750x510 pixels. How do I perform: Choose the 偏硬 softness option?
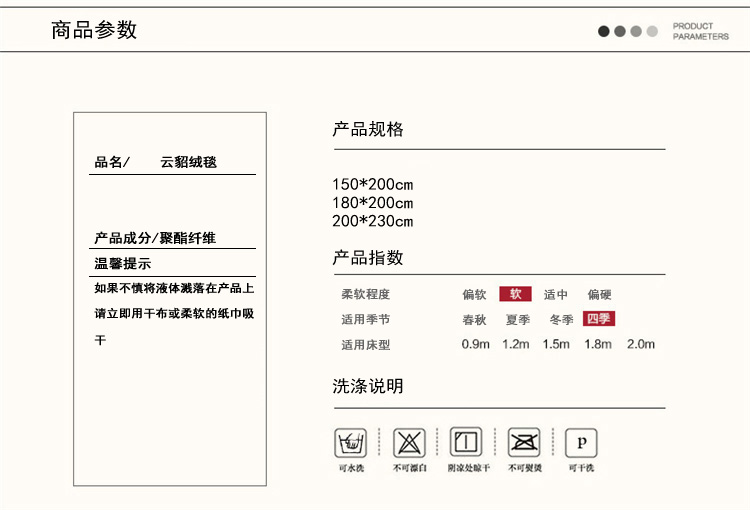pyautogui.click(x=600, y=294)
